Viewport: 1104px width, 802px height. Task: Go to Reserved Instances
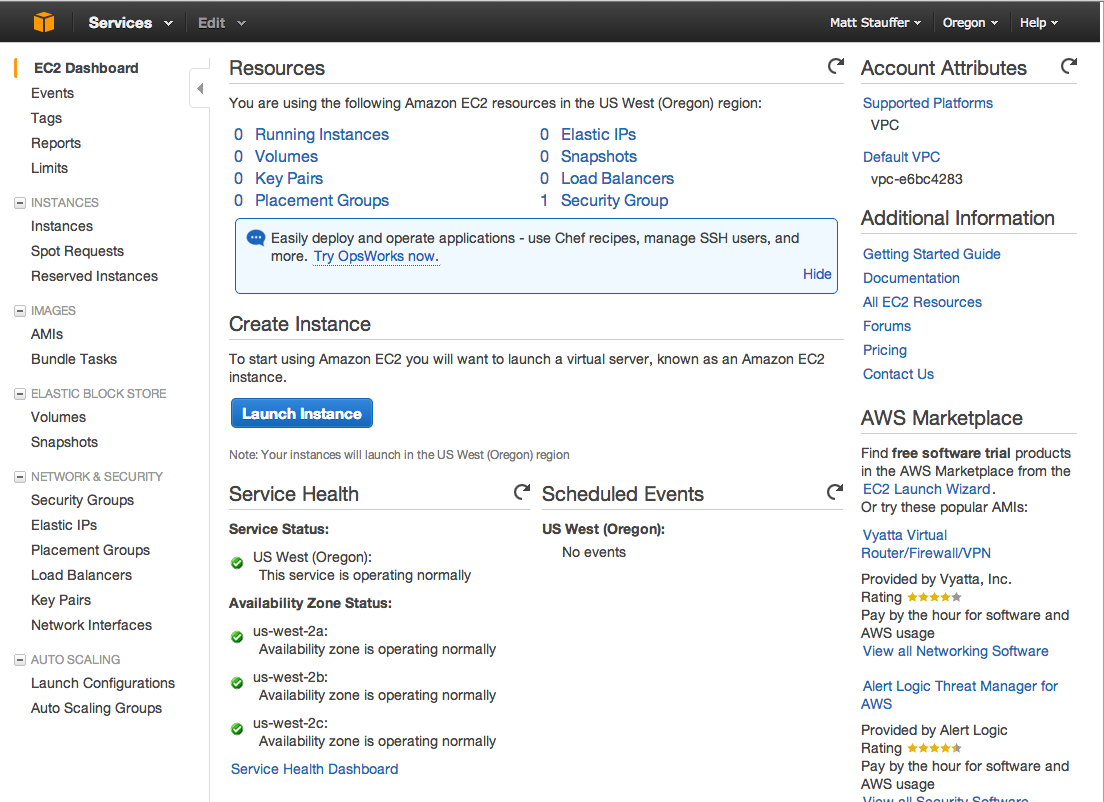tap(94, 276)
